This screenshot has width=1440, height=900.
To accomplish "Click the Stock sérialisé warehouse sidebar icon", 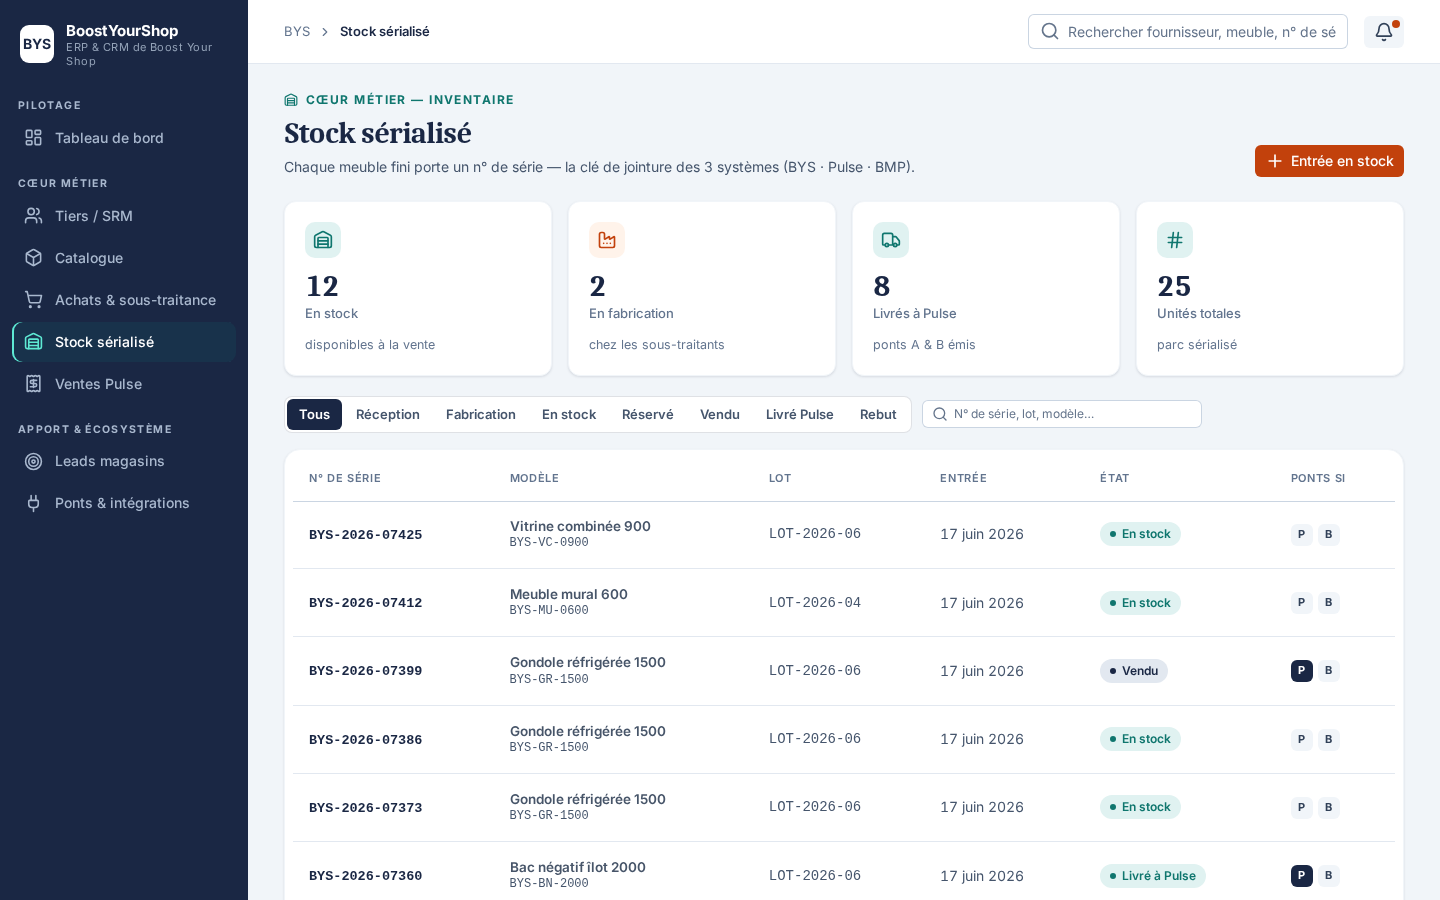I will (x=34, y=342).
